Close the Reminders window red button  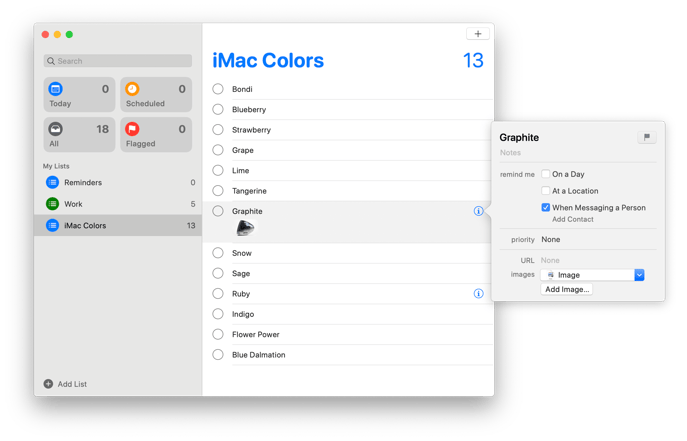click(45, 34)
